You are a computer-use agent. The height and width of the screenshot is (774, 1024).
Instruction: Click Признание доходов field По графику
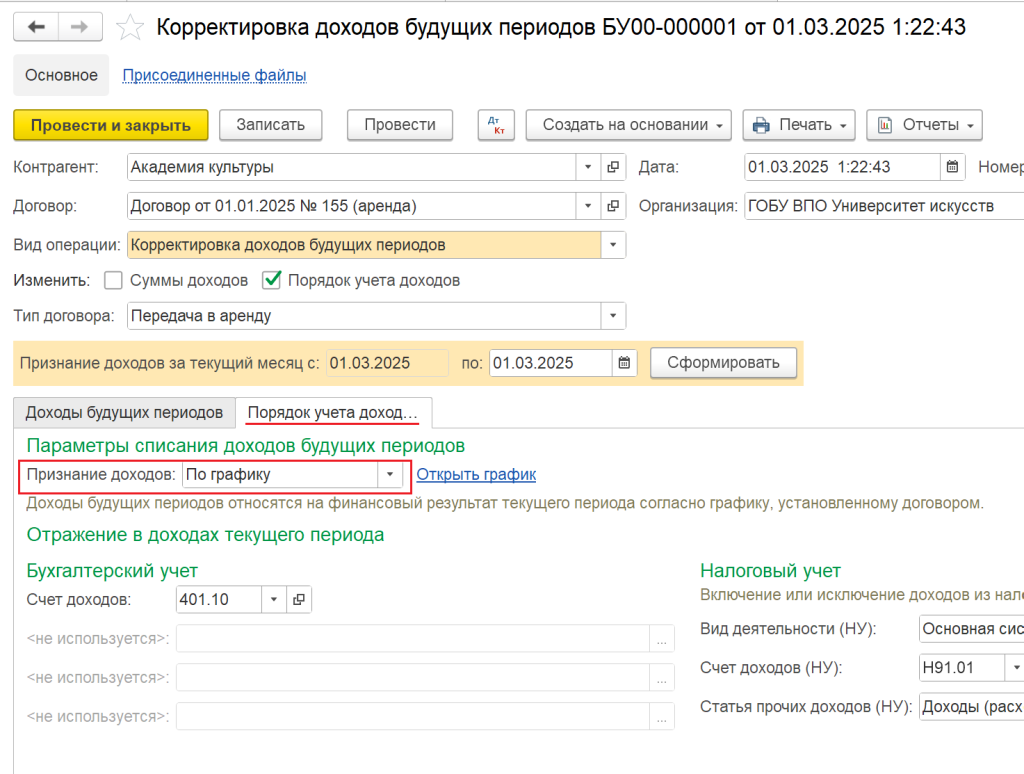click(281, 475)
